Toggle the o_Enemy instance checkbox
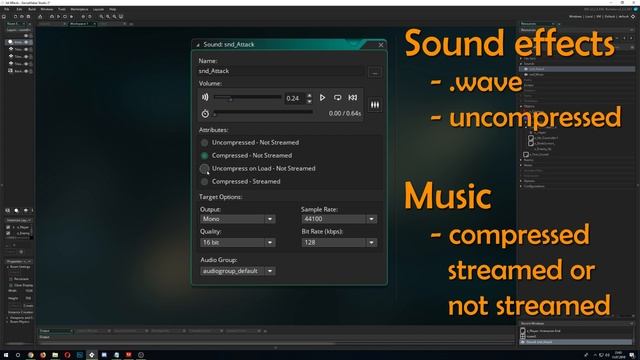The width and height of the screenshot is (640, 360). 8,233
